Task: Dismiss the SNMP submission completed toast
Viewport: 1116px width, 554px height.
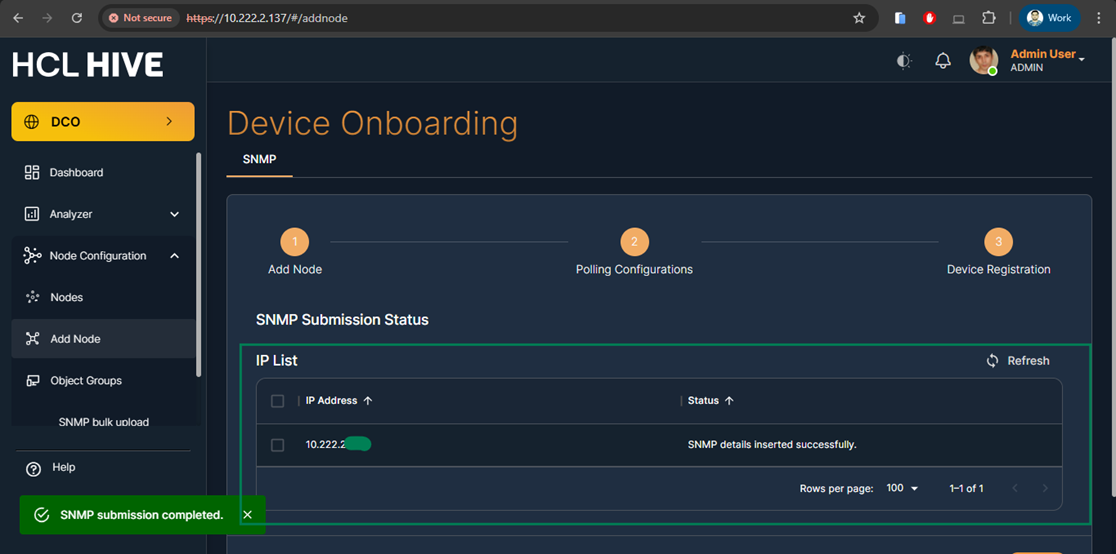Action: [247, 515]
